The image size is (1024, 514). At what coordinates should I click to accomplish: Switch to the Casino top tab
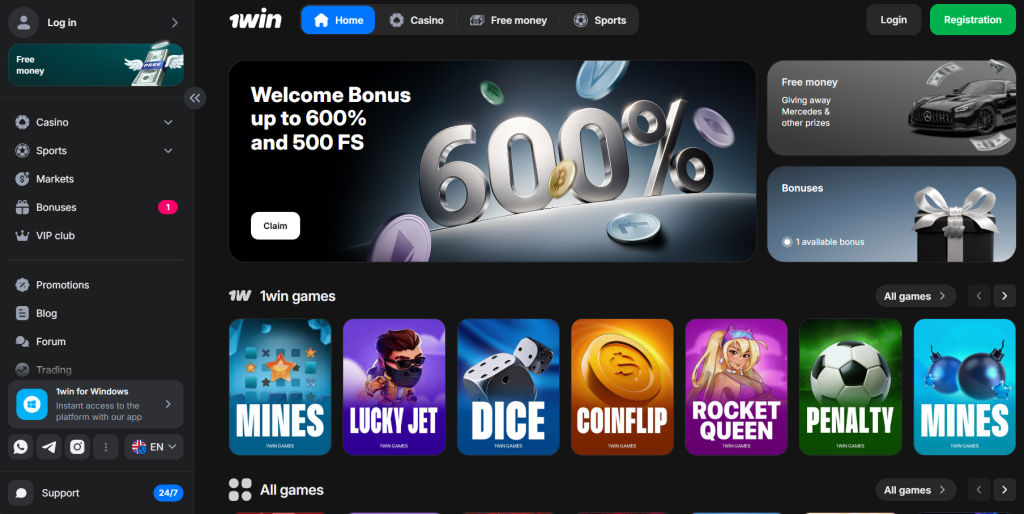coord(417,20)
